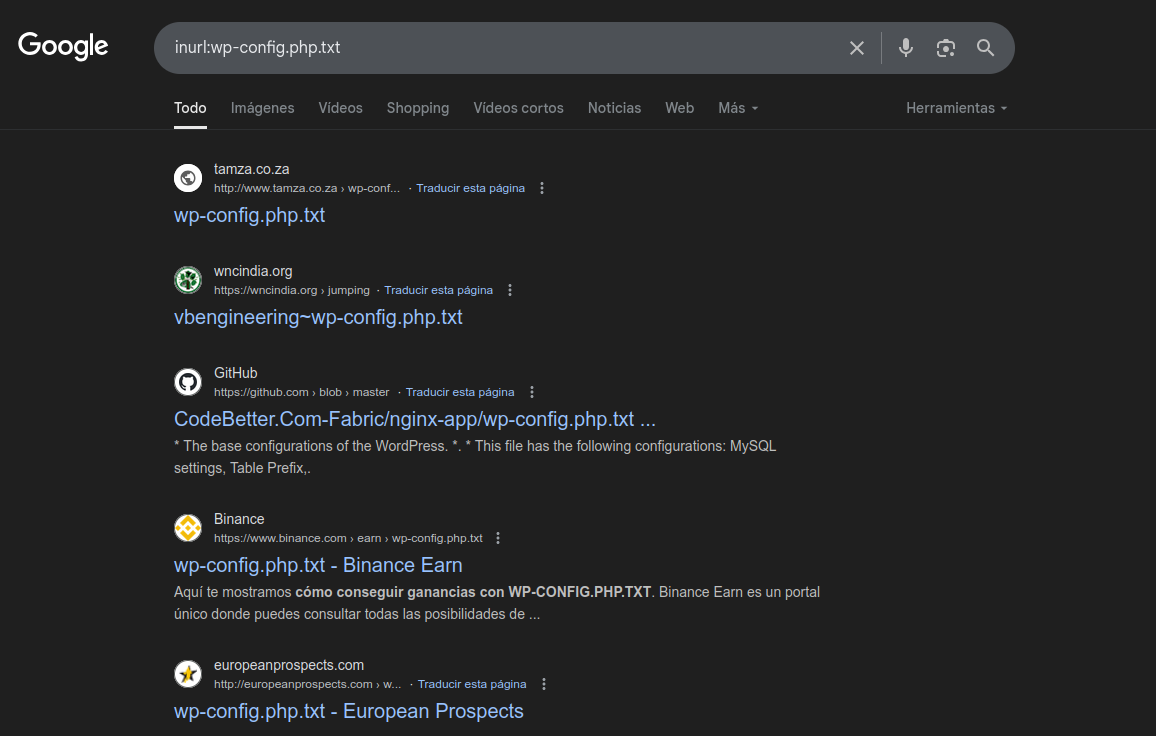Open three-dot menu for europeanprospects.com result
Screen dimensions: 1156x736
tap(544, 684)
